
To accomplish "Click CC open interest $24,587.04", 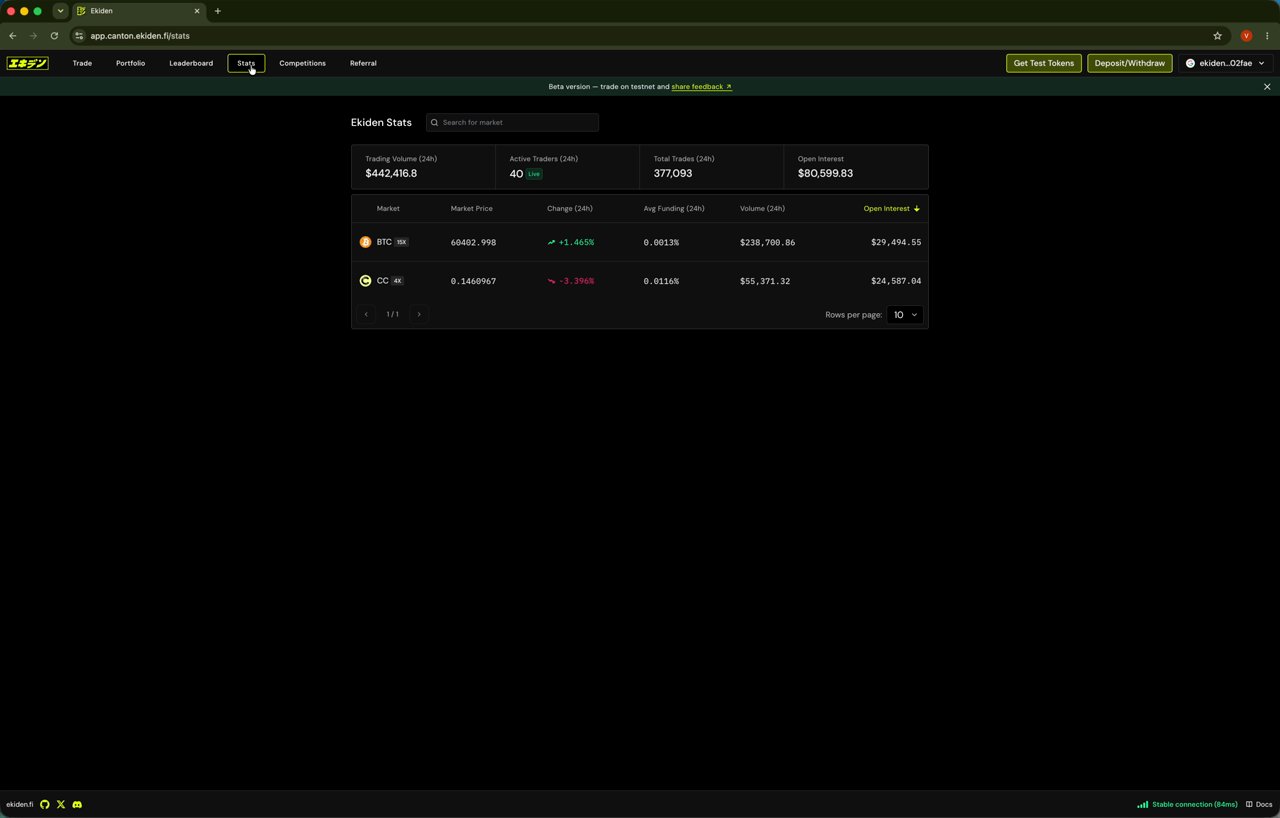I will tap(896, 281).
